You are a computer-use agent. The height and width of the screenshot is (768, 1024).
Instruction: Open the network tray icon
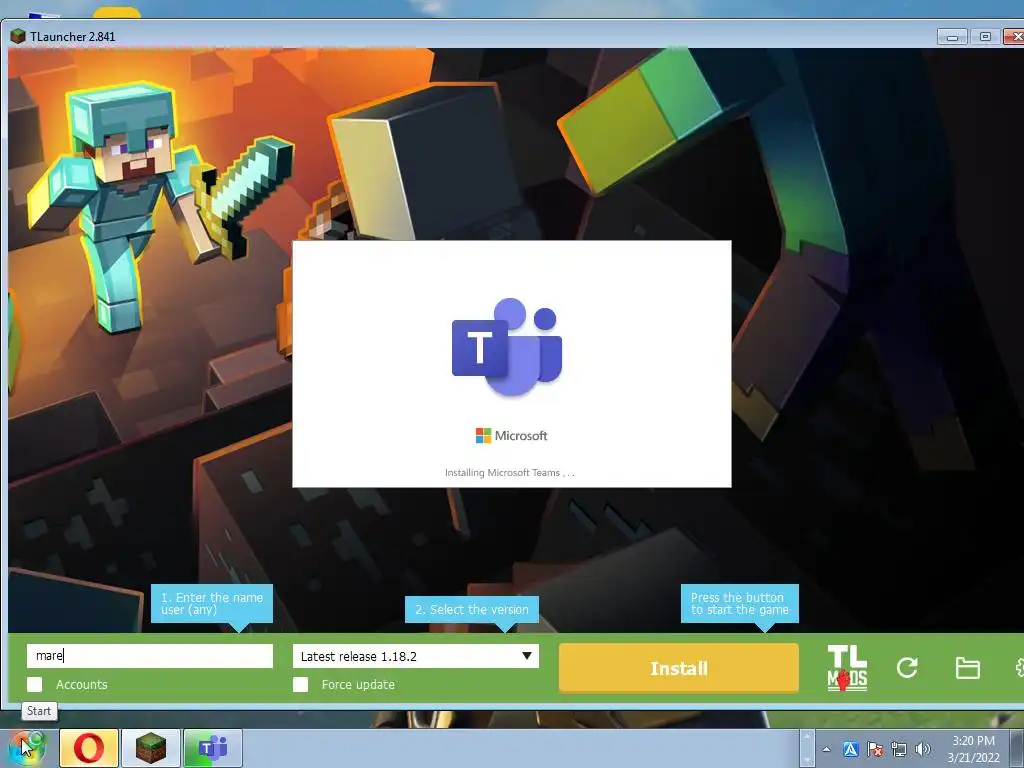pos(899,749)
